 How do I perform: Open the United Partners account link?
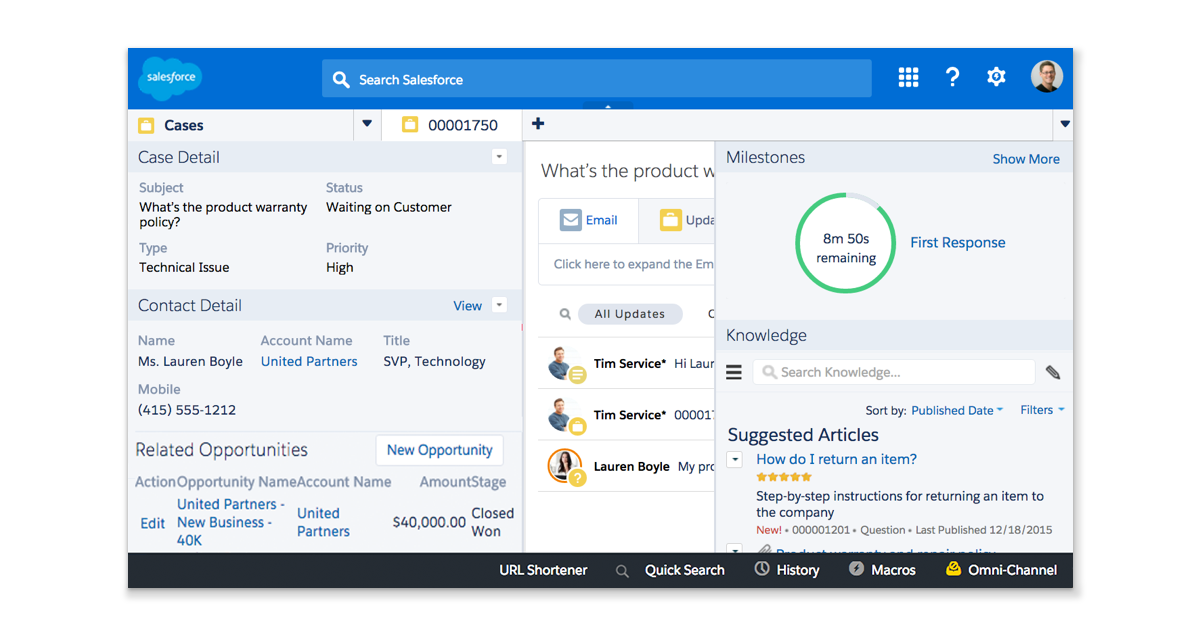(x=309, y=362)
